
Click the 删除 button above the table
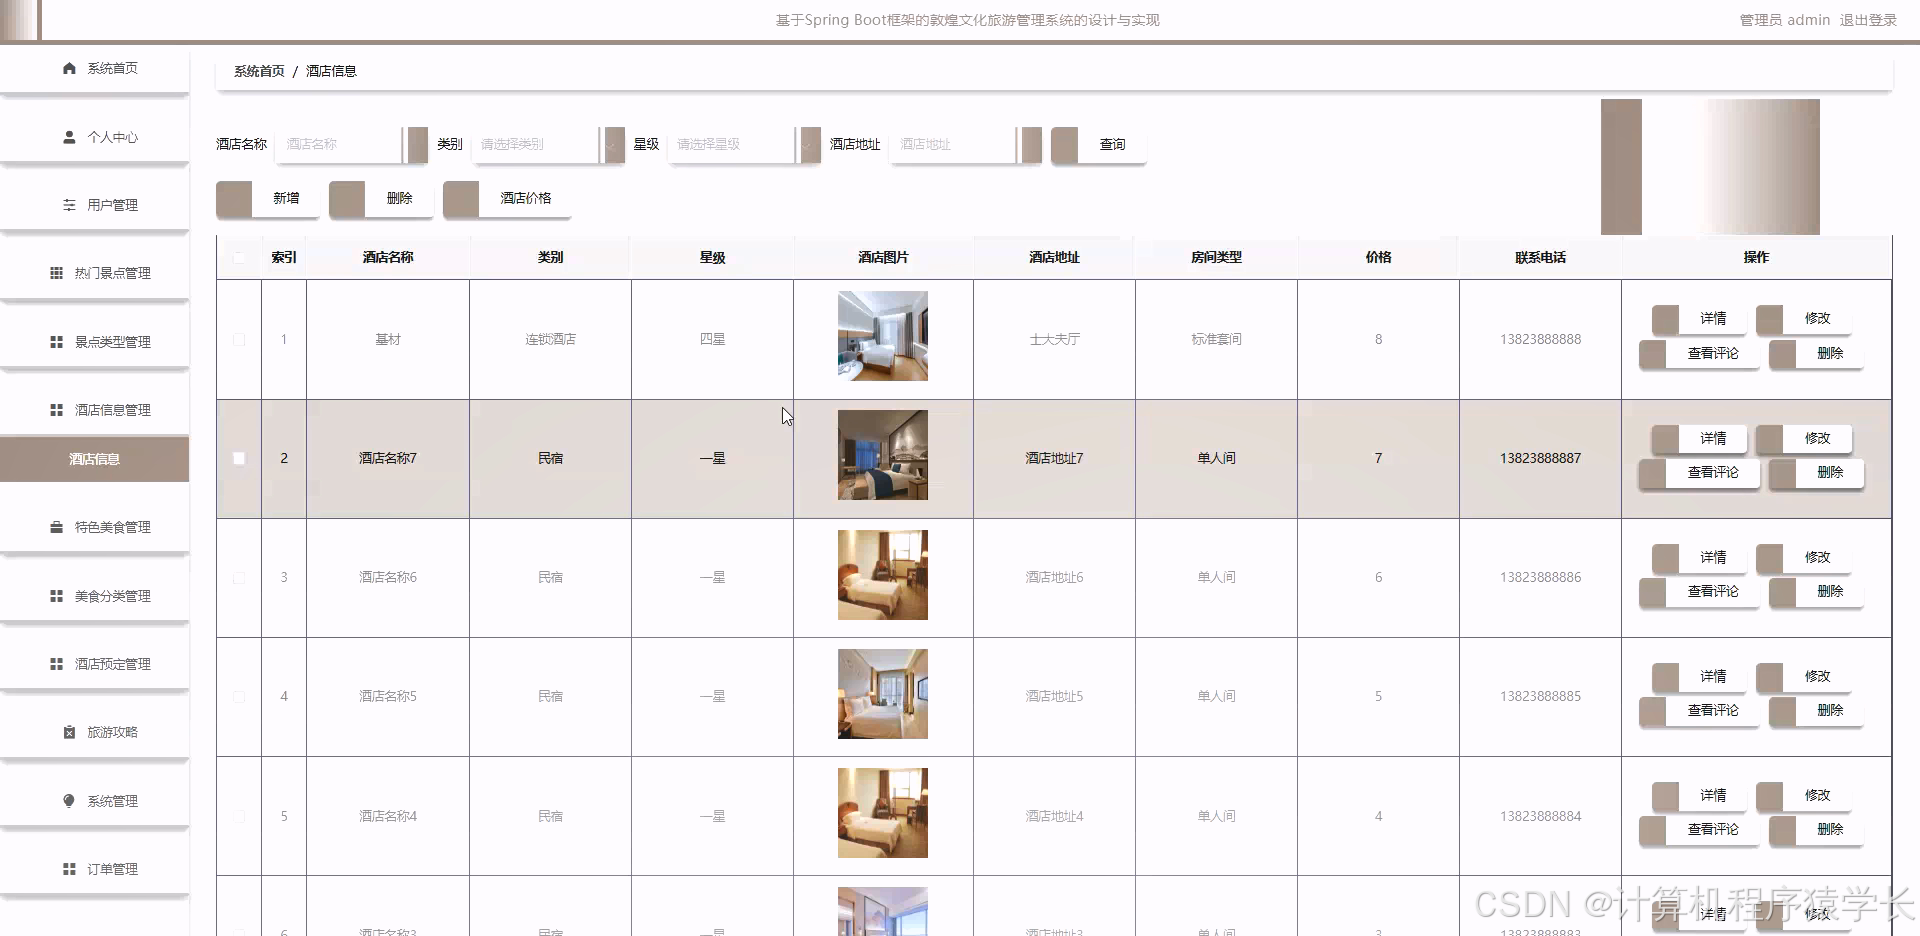coord(381,198)
